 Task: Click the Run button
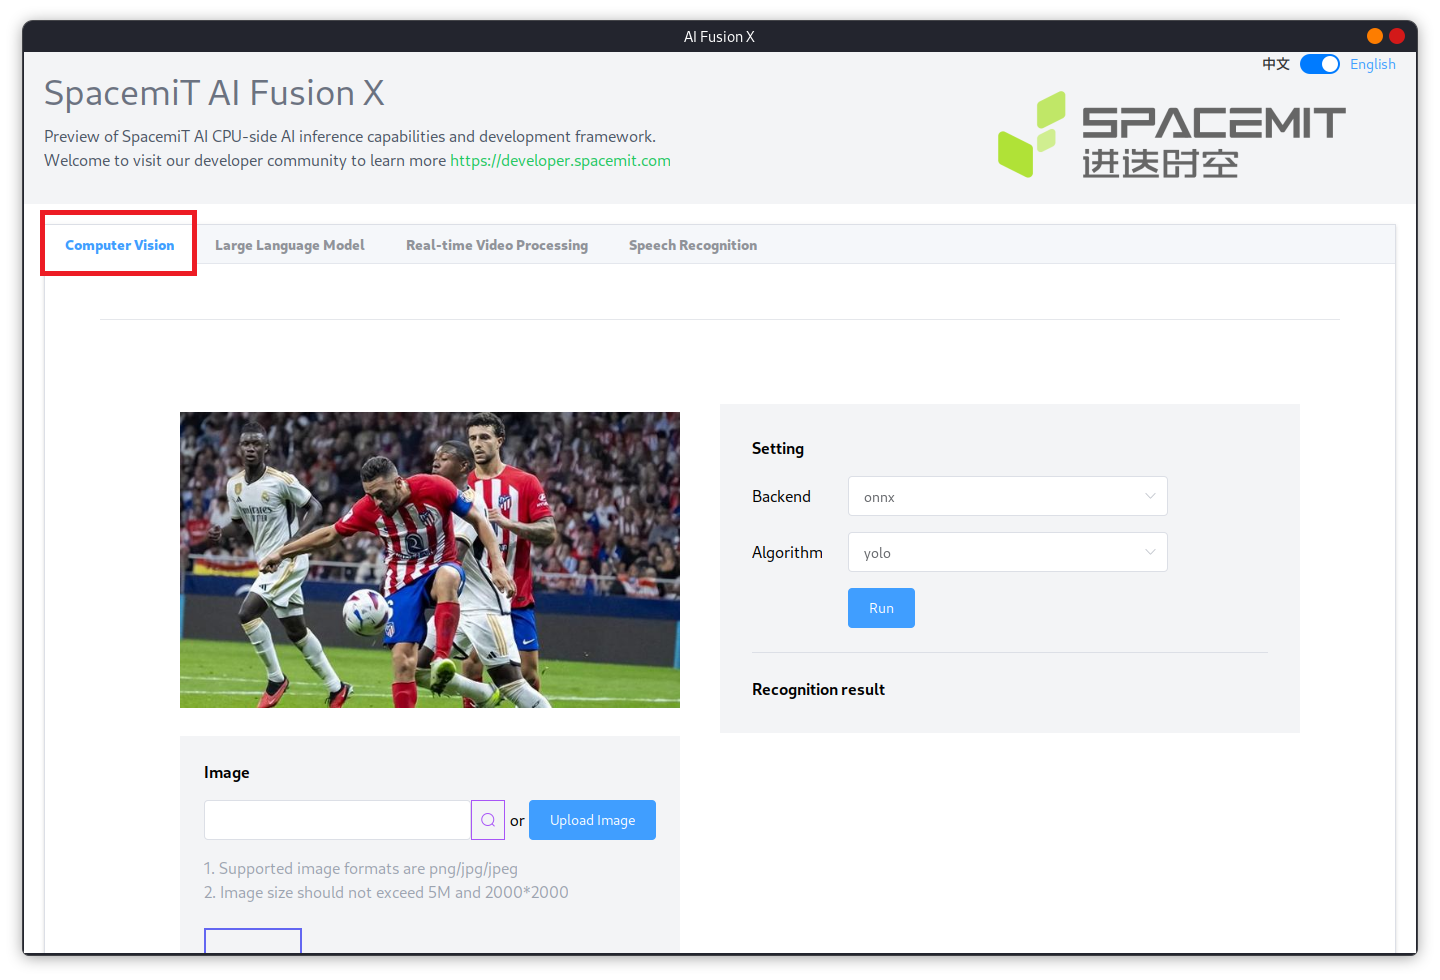coord(881,608)
